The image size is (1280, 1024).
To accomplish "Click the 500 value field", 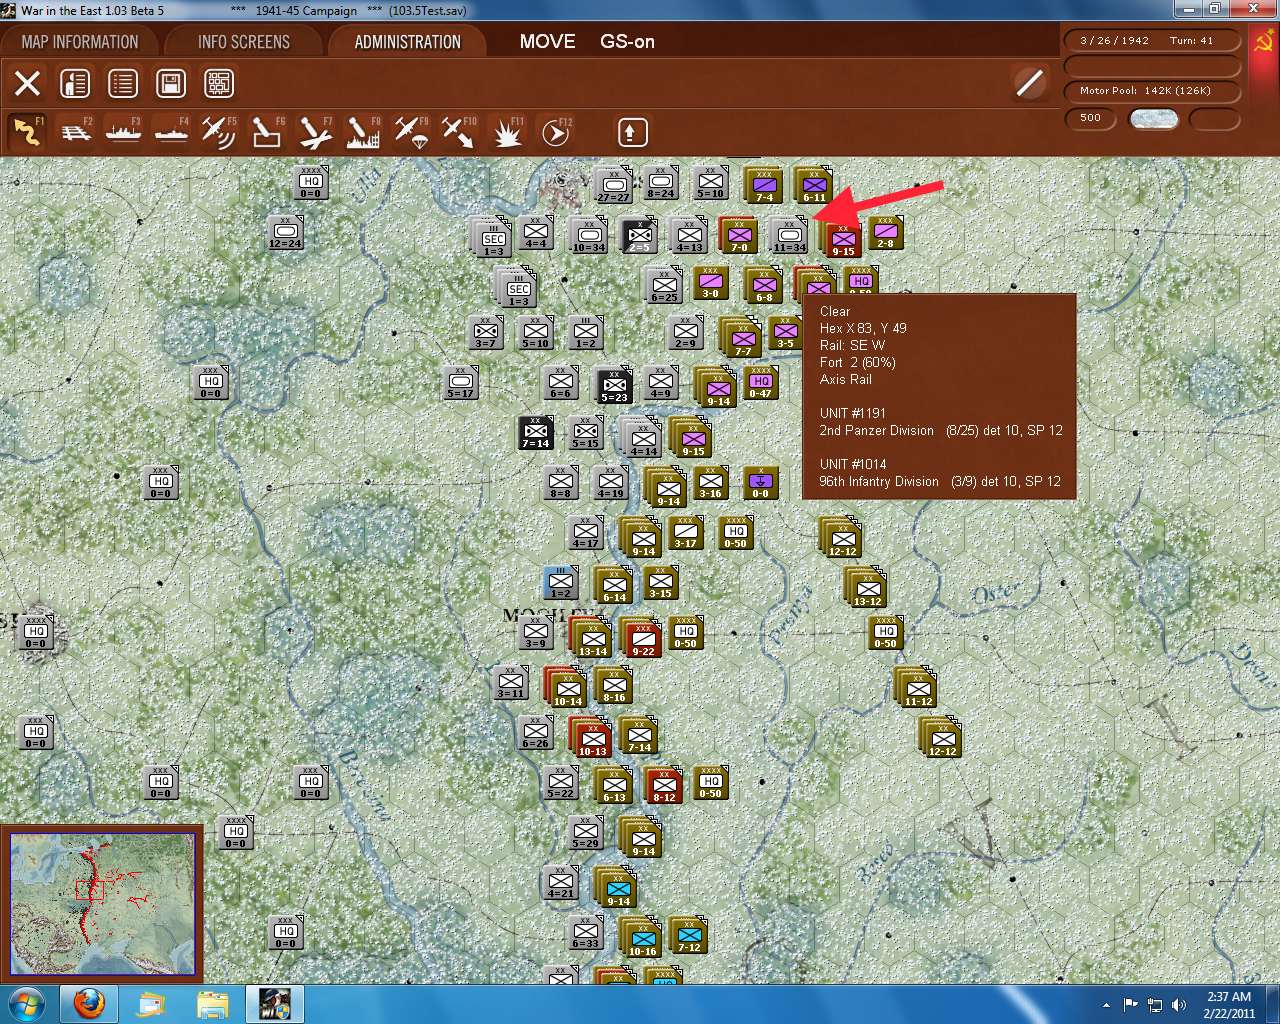I will click(1091, 118).
